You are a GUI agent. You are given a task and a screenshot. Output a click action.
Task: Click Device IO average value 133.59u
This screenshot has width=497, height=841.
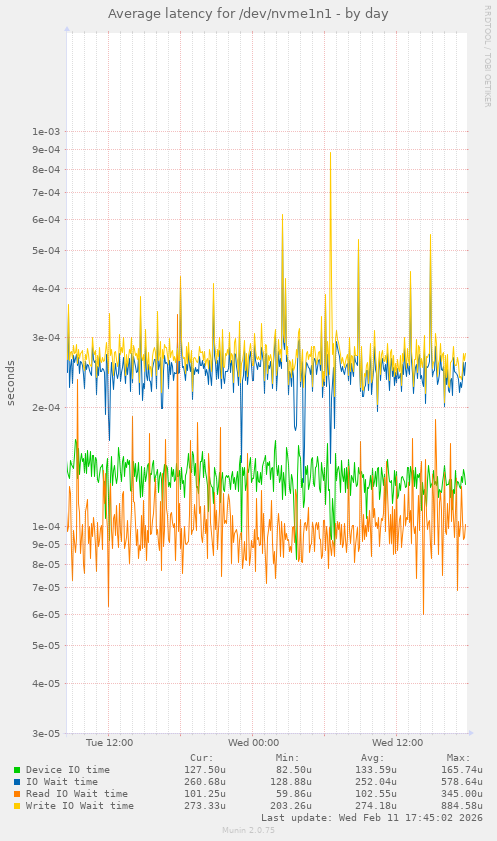tap(376, 770)
